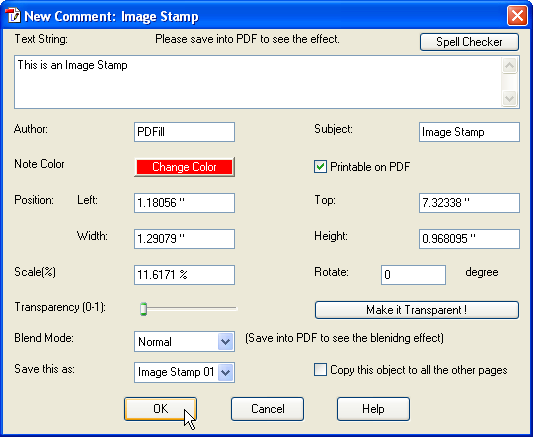Viewport: 533px width, 437px height.
Task: Click the Transparency slider handle
Action: tap(143, 309)
